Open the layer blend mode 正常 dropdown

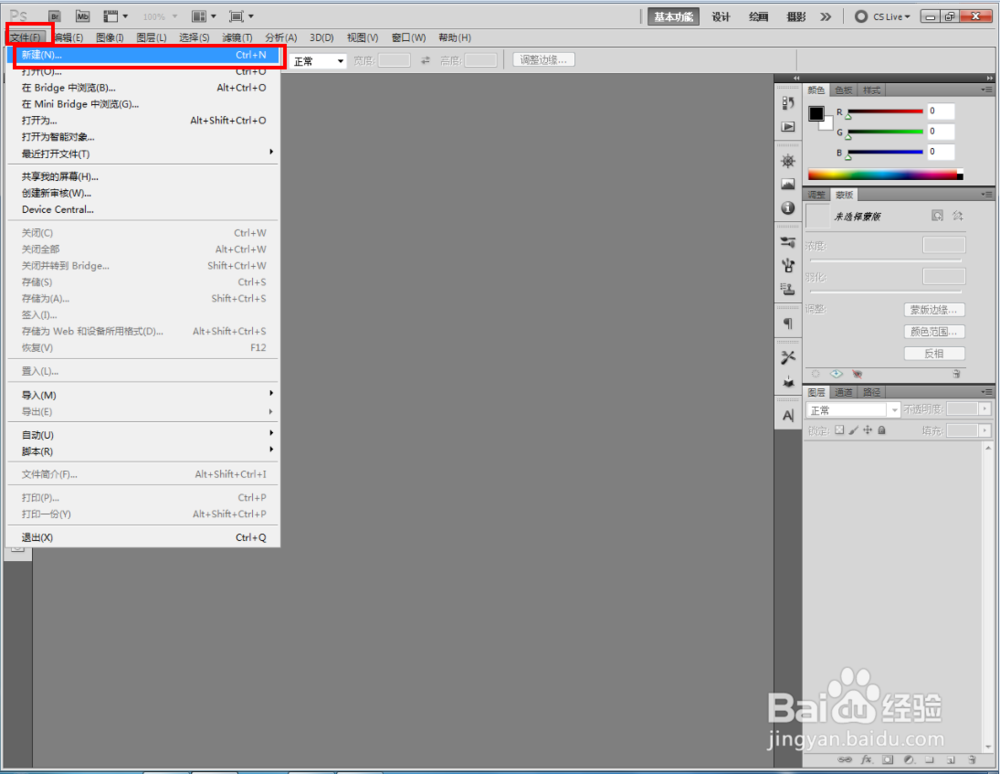pyautogui.click(x=853, y=410)
